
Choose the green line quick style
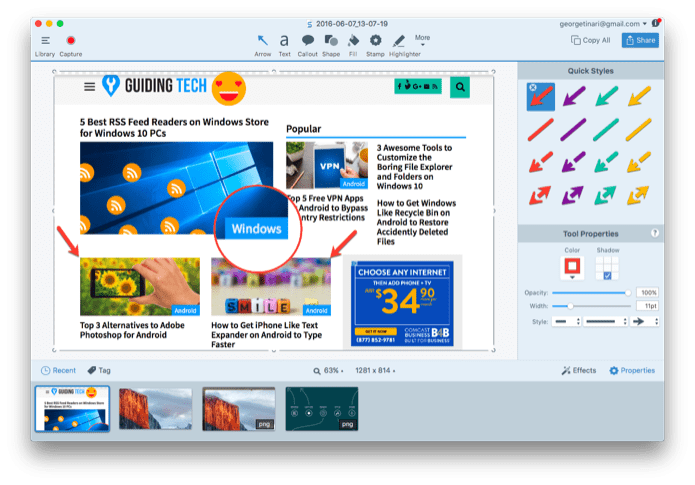click(606, 130)
